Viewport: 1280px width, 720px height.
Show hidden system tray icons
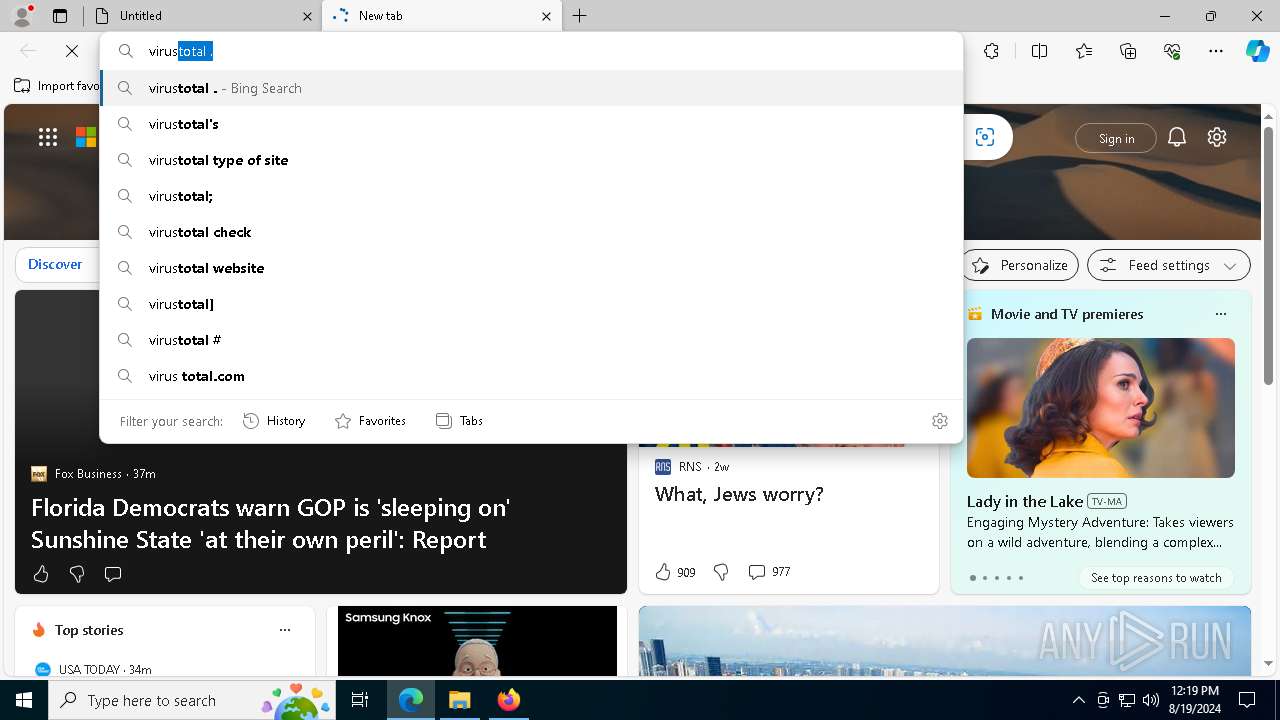[x=1078, y=700]
